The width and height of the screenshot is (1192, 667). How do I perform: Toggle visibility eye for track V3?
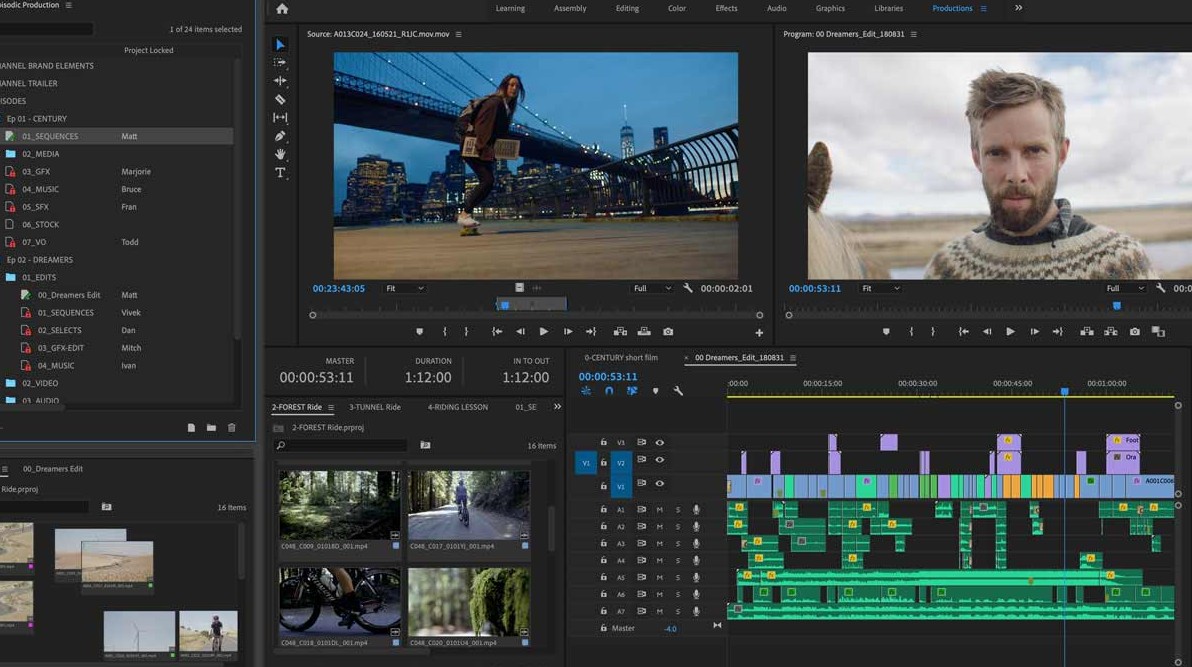point(659,442)
